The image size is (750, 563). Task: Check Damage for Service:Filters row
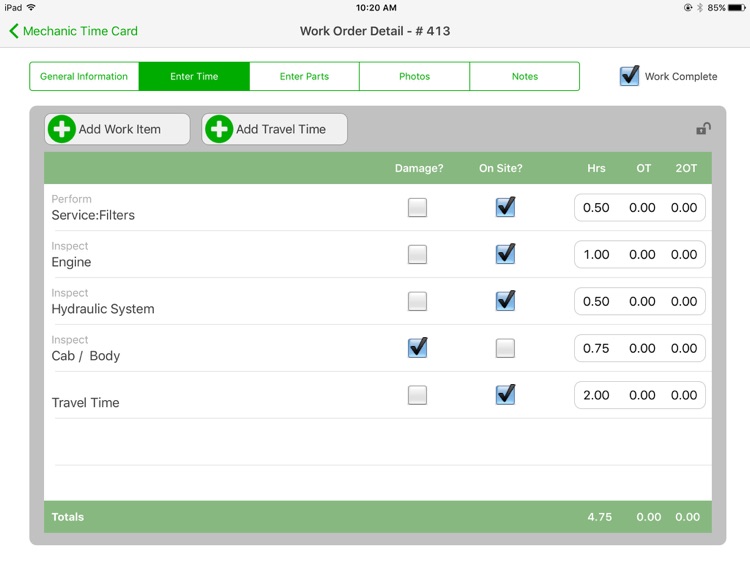coord(417,208)
